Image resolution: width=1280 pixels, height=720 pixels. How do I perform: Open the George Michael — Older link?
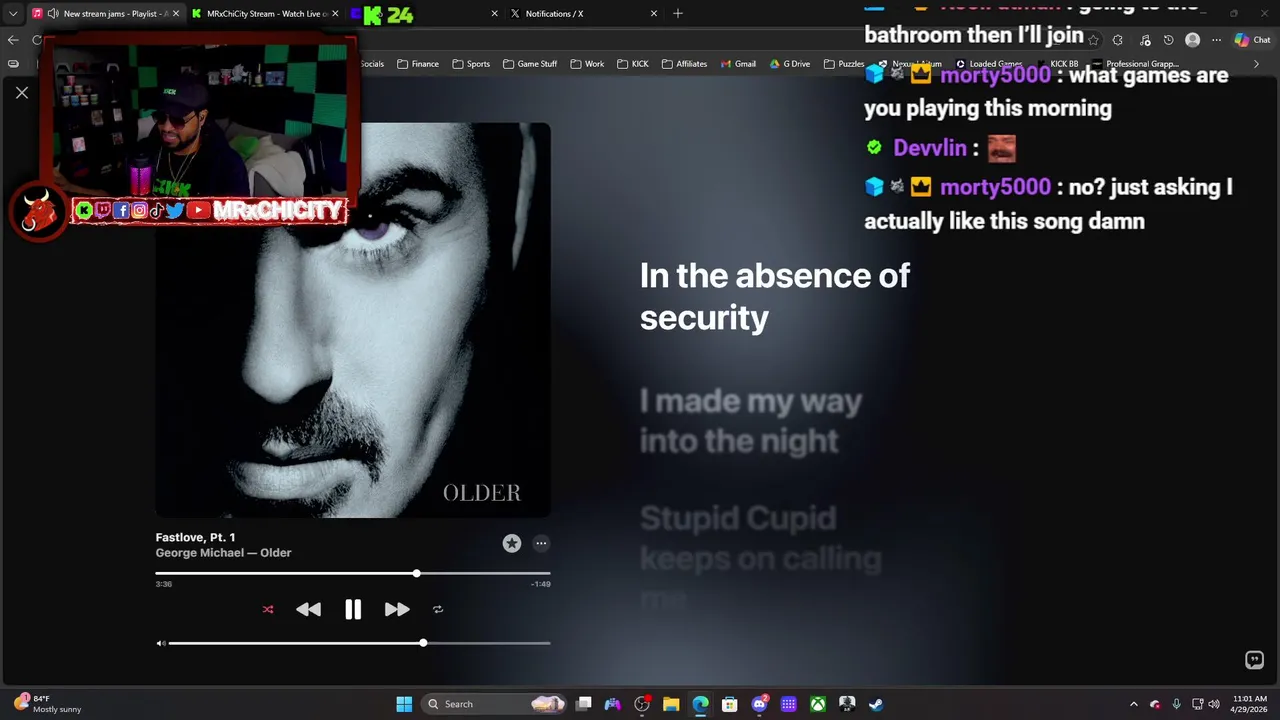223,553
